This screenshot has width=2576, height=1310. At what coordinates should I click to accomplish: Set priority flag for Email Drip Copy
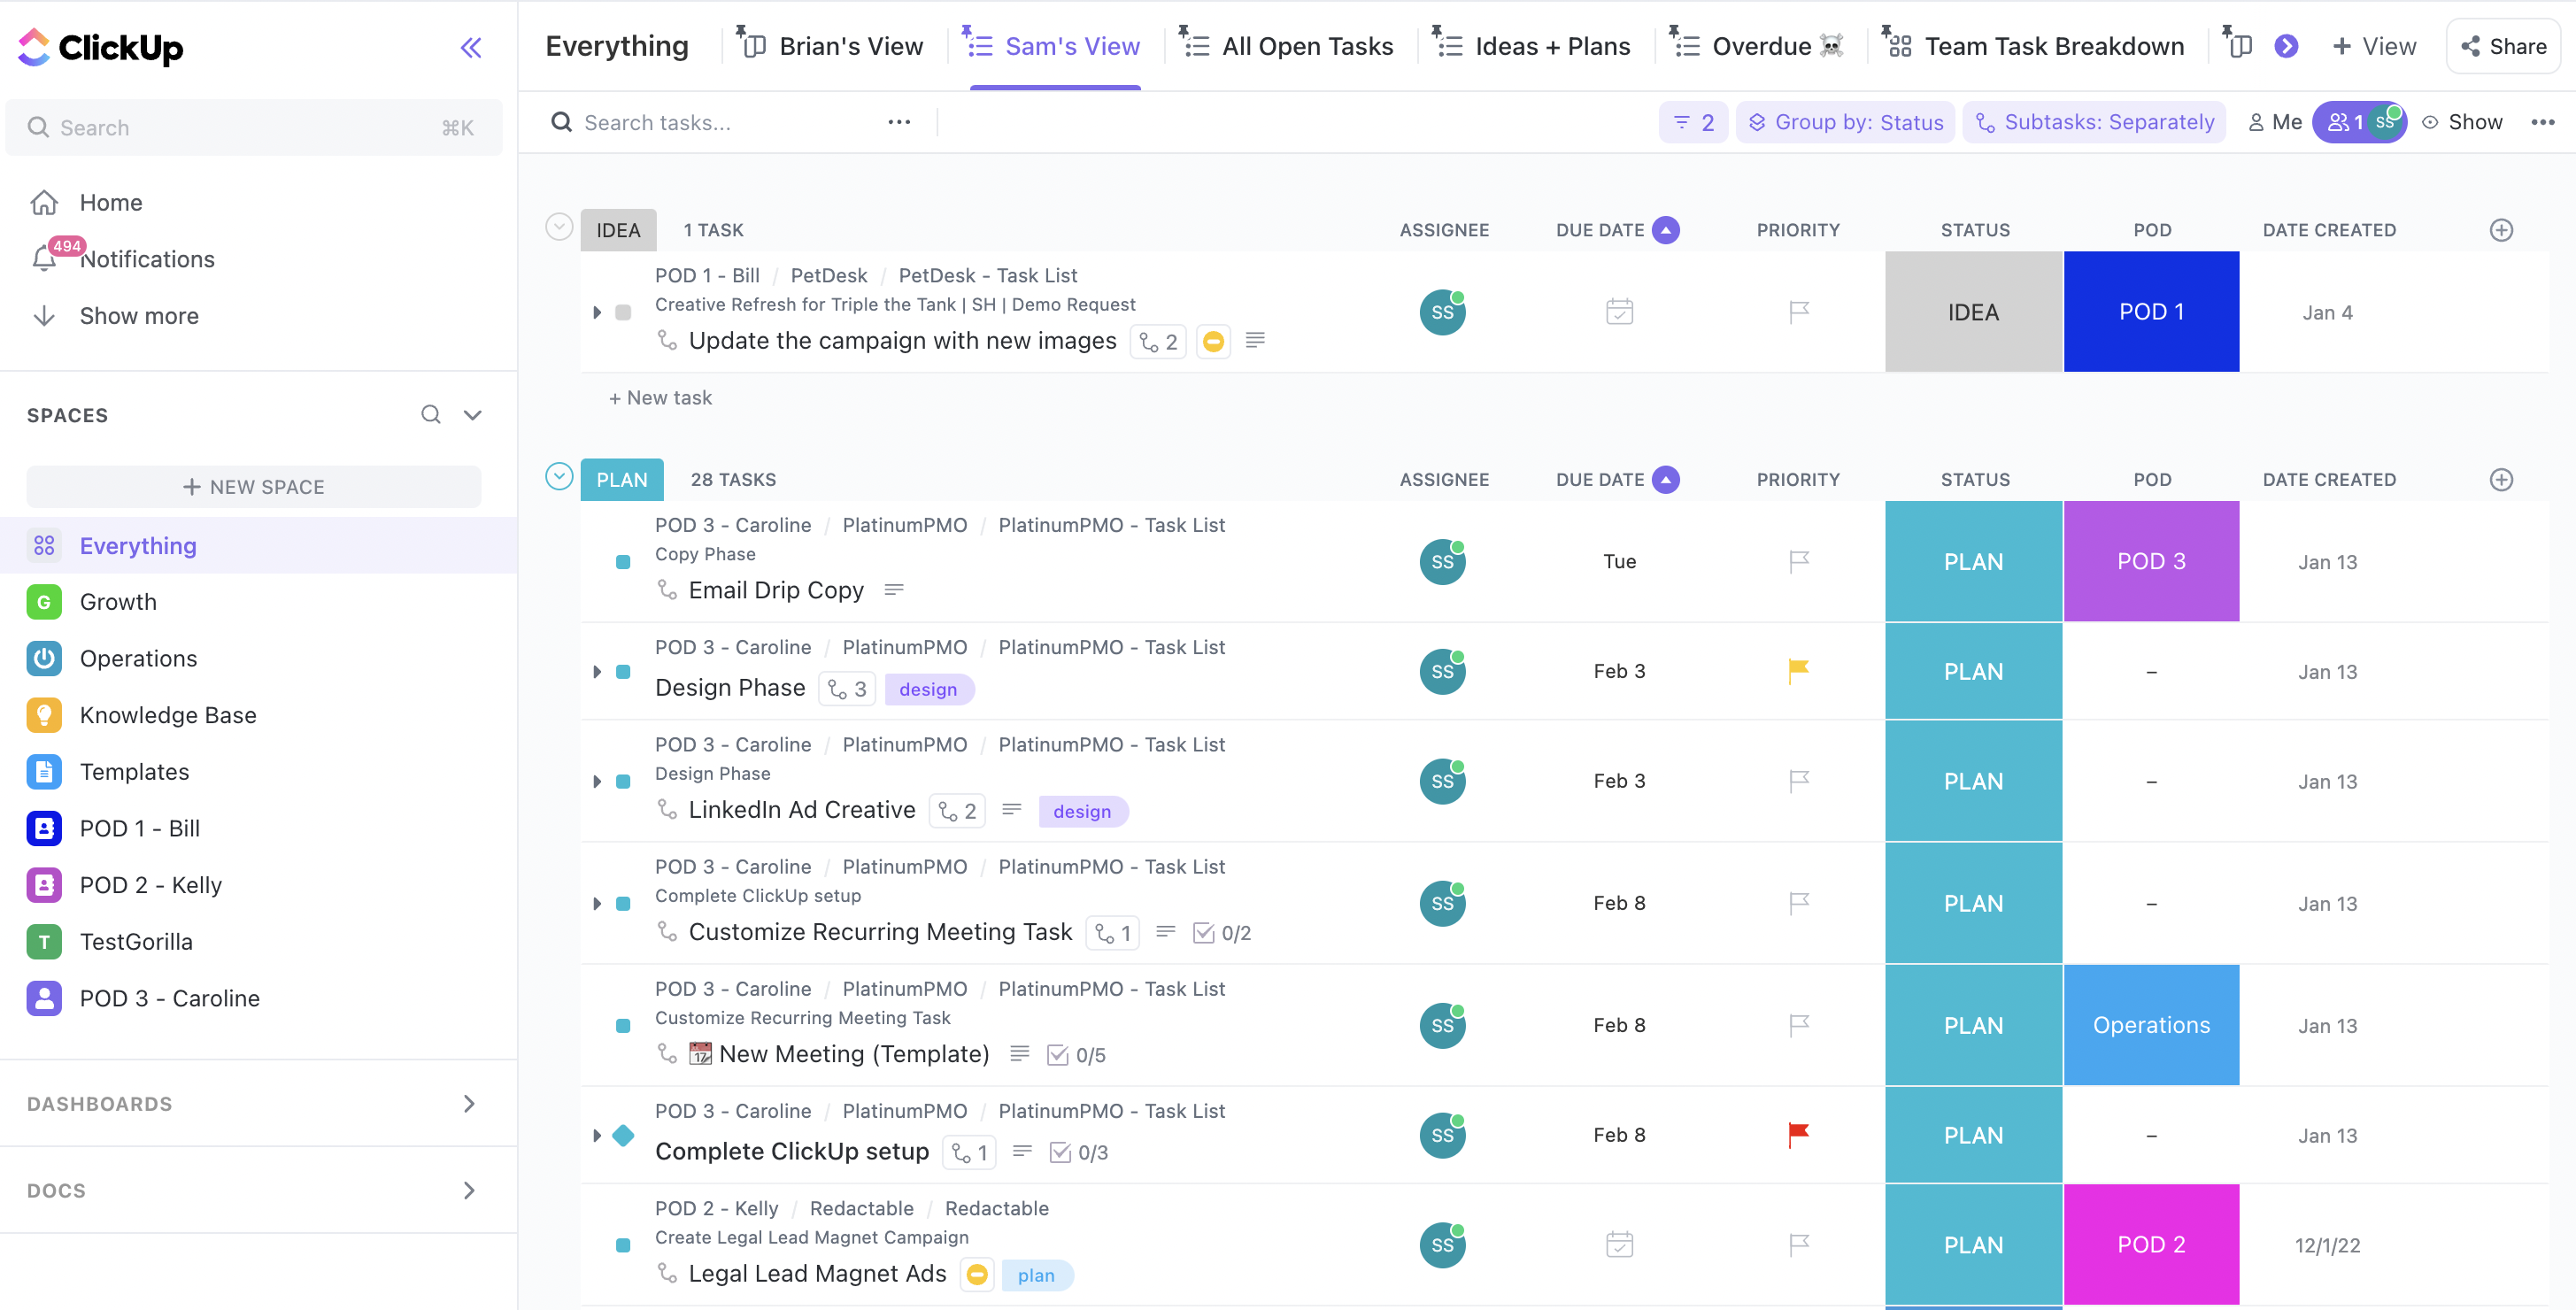click(1799, 561)
